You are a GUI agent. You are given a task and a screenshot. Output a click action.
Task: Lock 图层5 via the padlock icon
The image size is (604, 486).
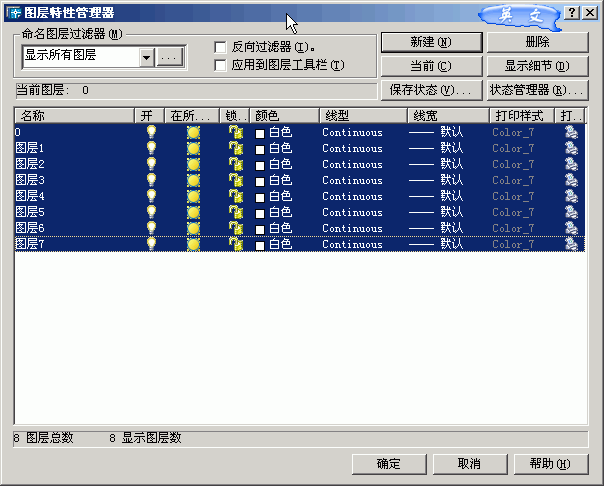click(236, 212)
